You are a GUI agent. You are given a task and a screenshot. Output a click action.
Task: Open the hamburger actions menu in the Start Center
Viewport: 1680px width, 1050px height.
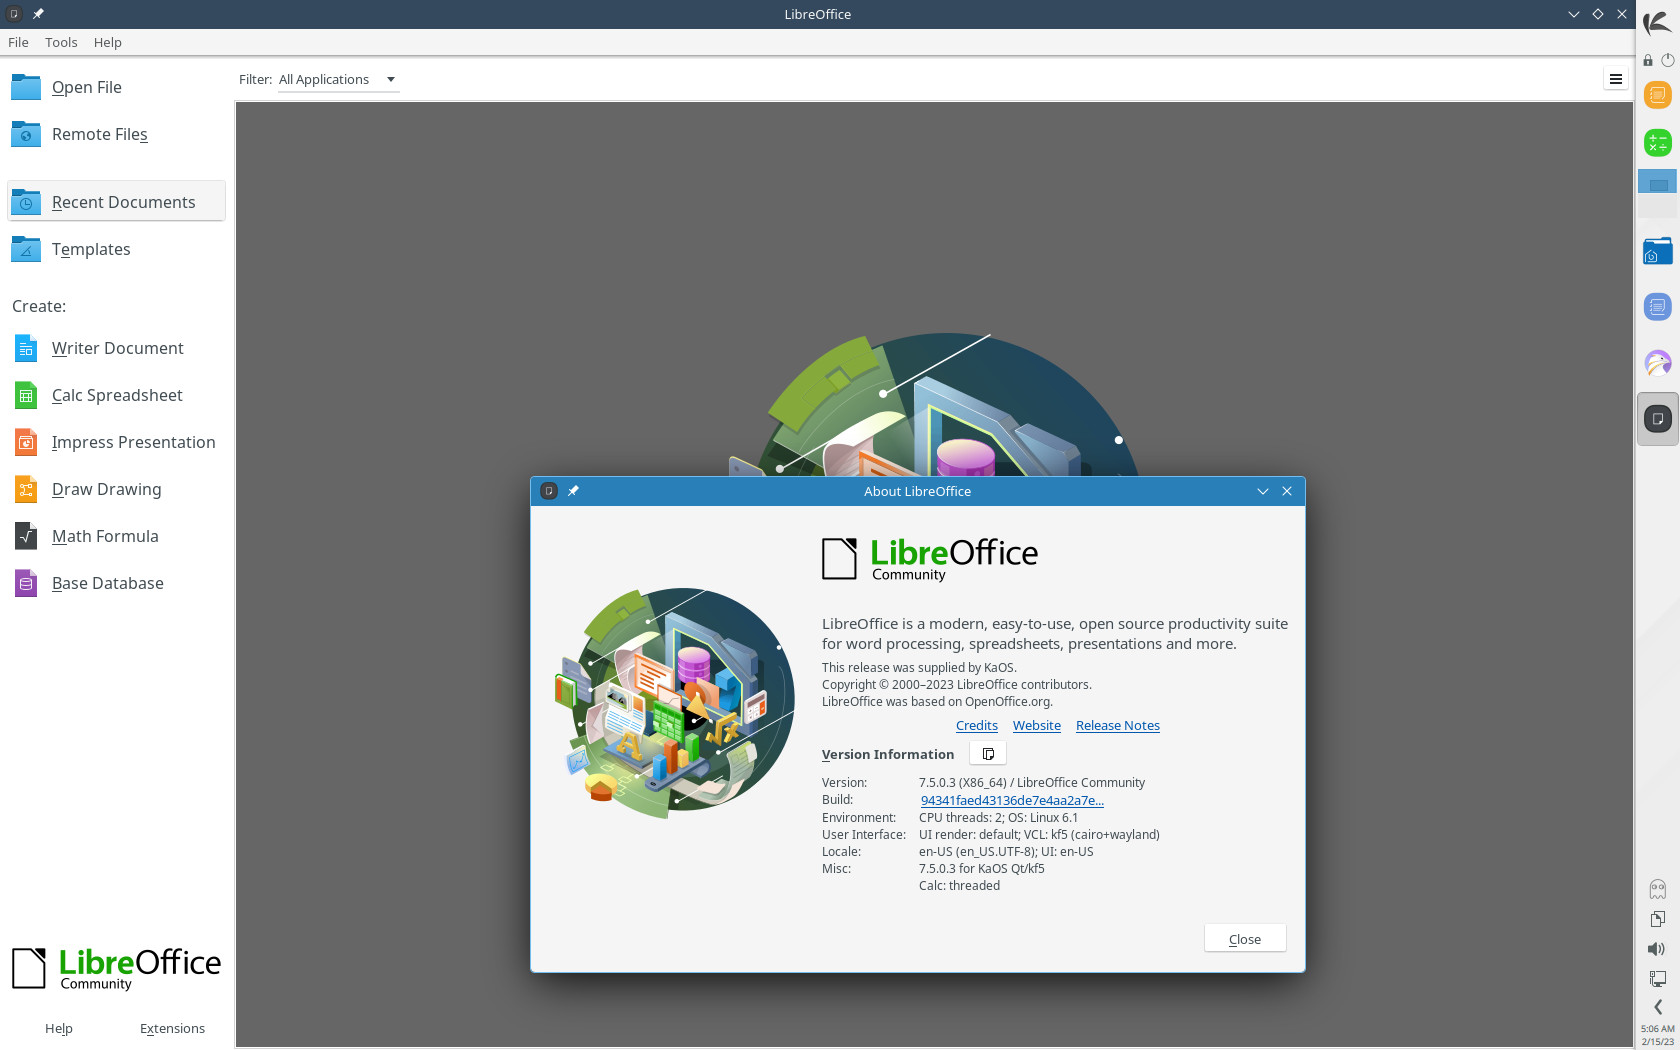click(1615, 79)
